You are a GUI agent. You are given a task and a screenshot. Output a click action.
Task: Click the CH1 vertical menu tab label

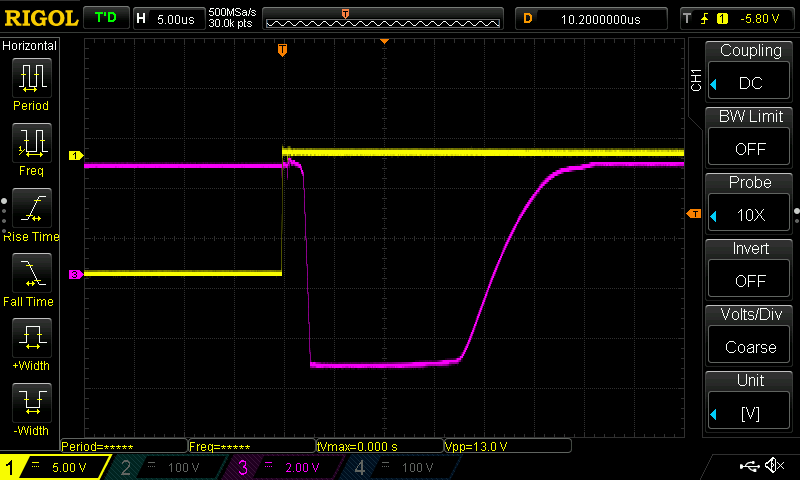coord(696,80)
